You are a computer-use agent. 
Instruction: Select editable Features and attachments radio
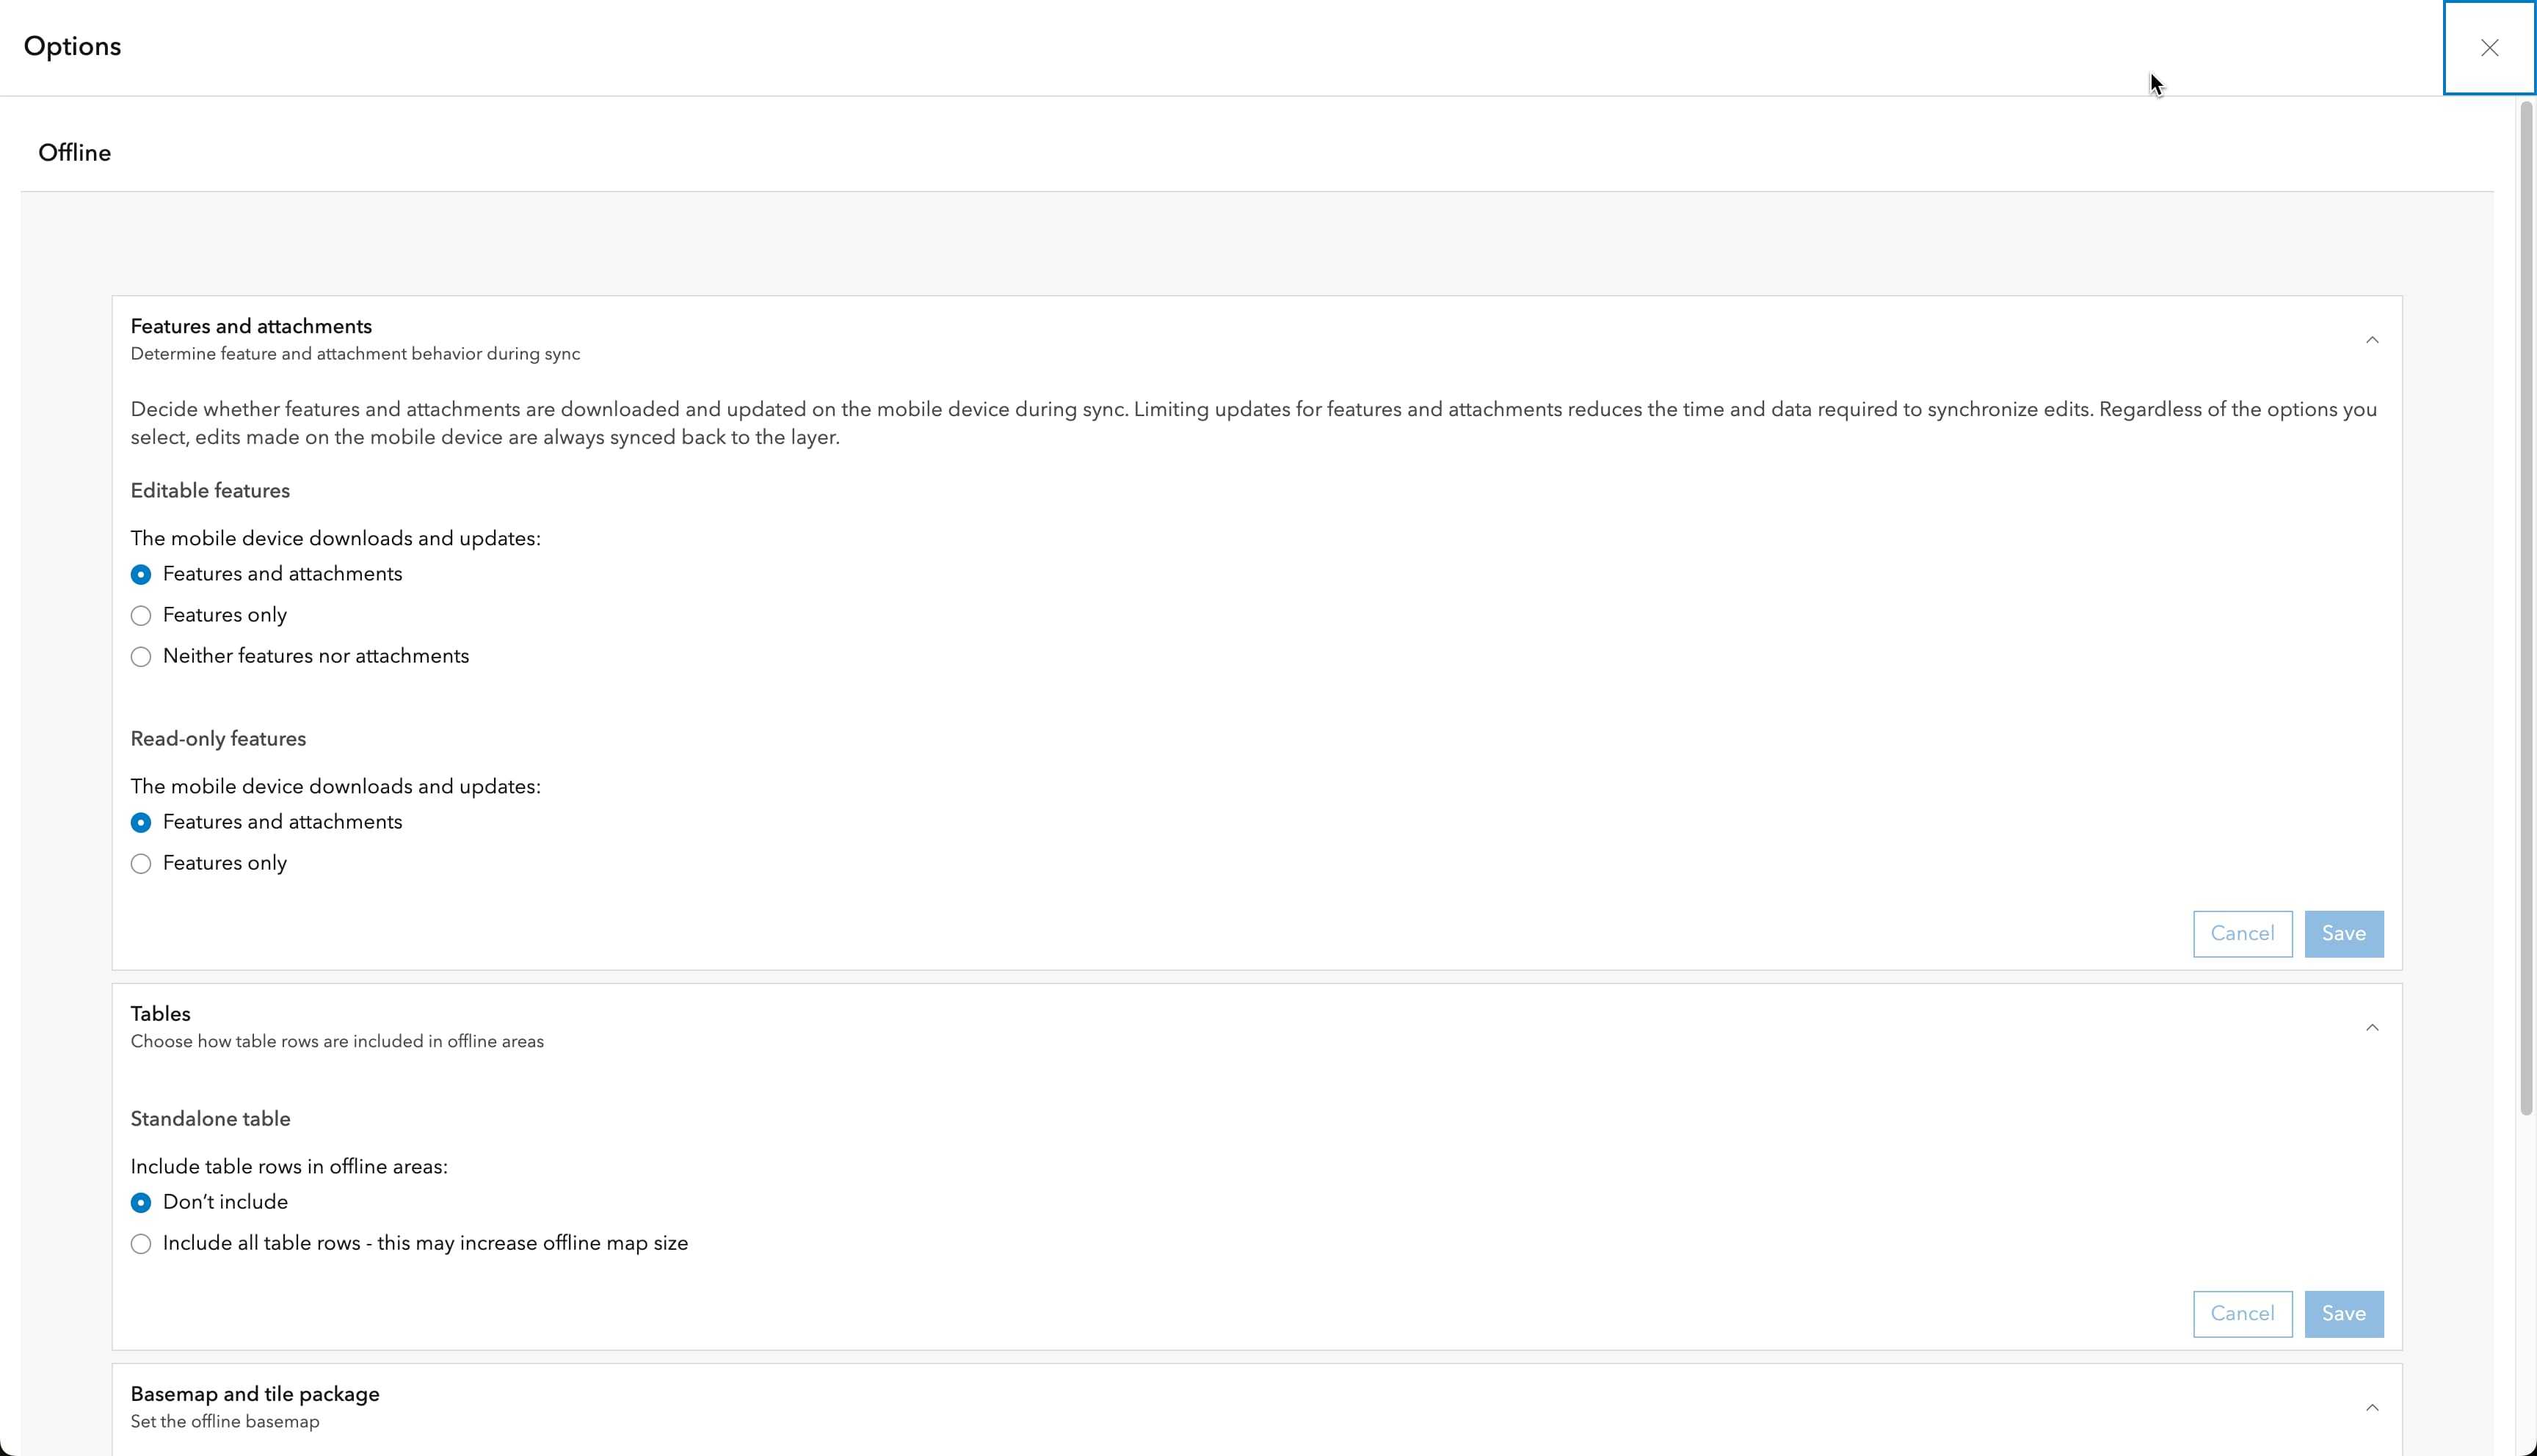point(141,575)
